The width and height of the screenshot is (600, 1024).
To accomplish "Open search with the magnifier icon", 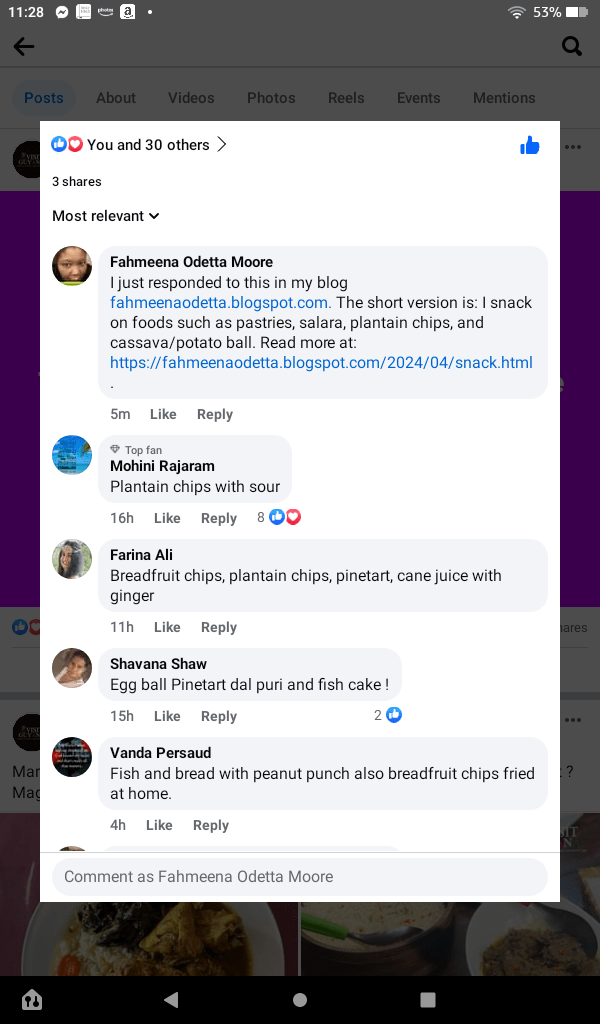I will (571, 46).
